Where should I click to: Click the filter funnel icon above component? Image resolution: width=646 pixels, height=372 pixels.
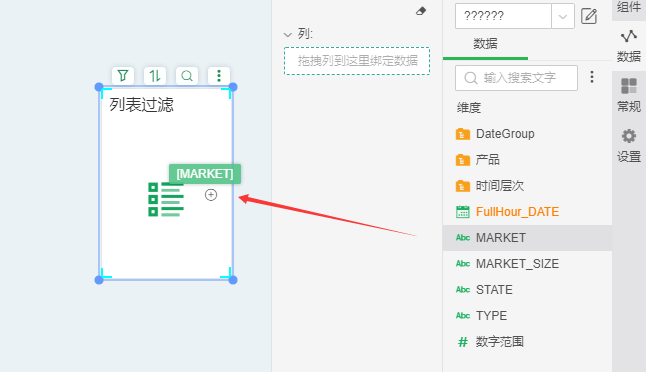[123, 76]
